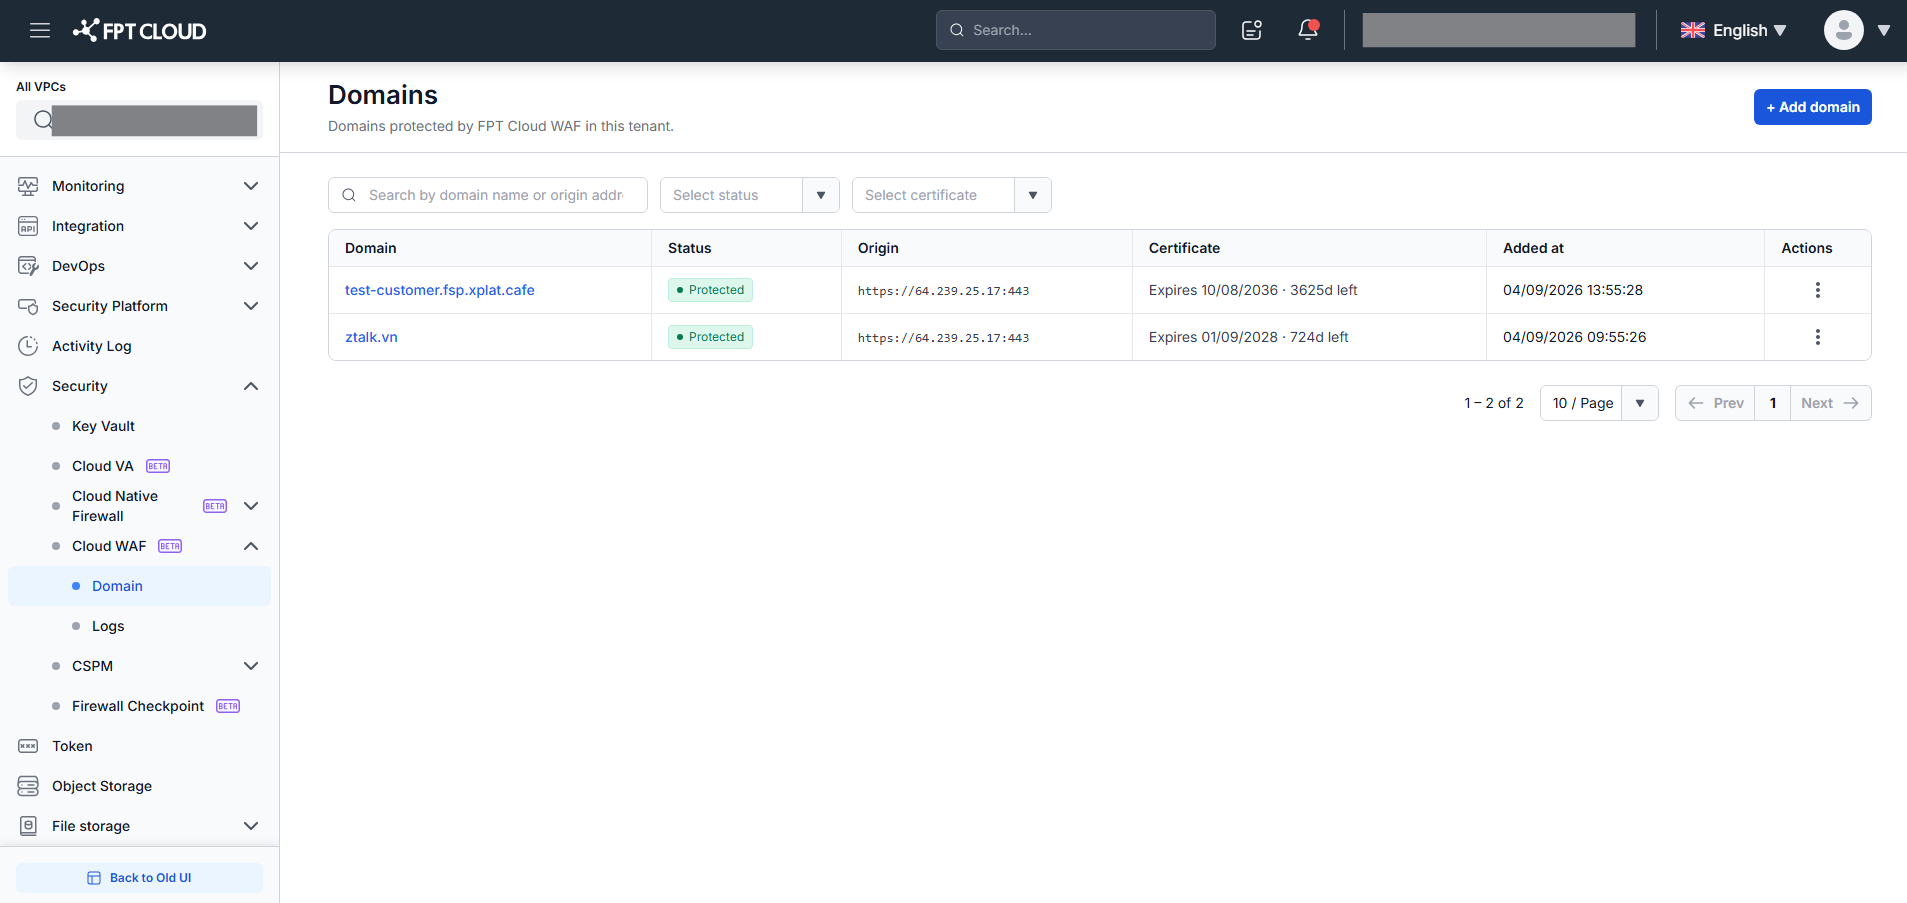Open Cloud VA menu item
Viewport: 1907px width, 903px height.
coord(102,466)
